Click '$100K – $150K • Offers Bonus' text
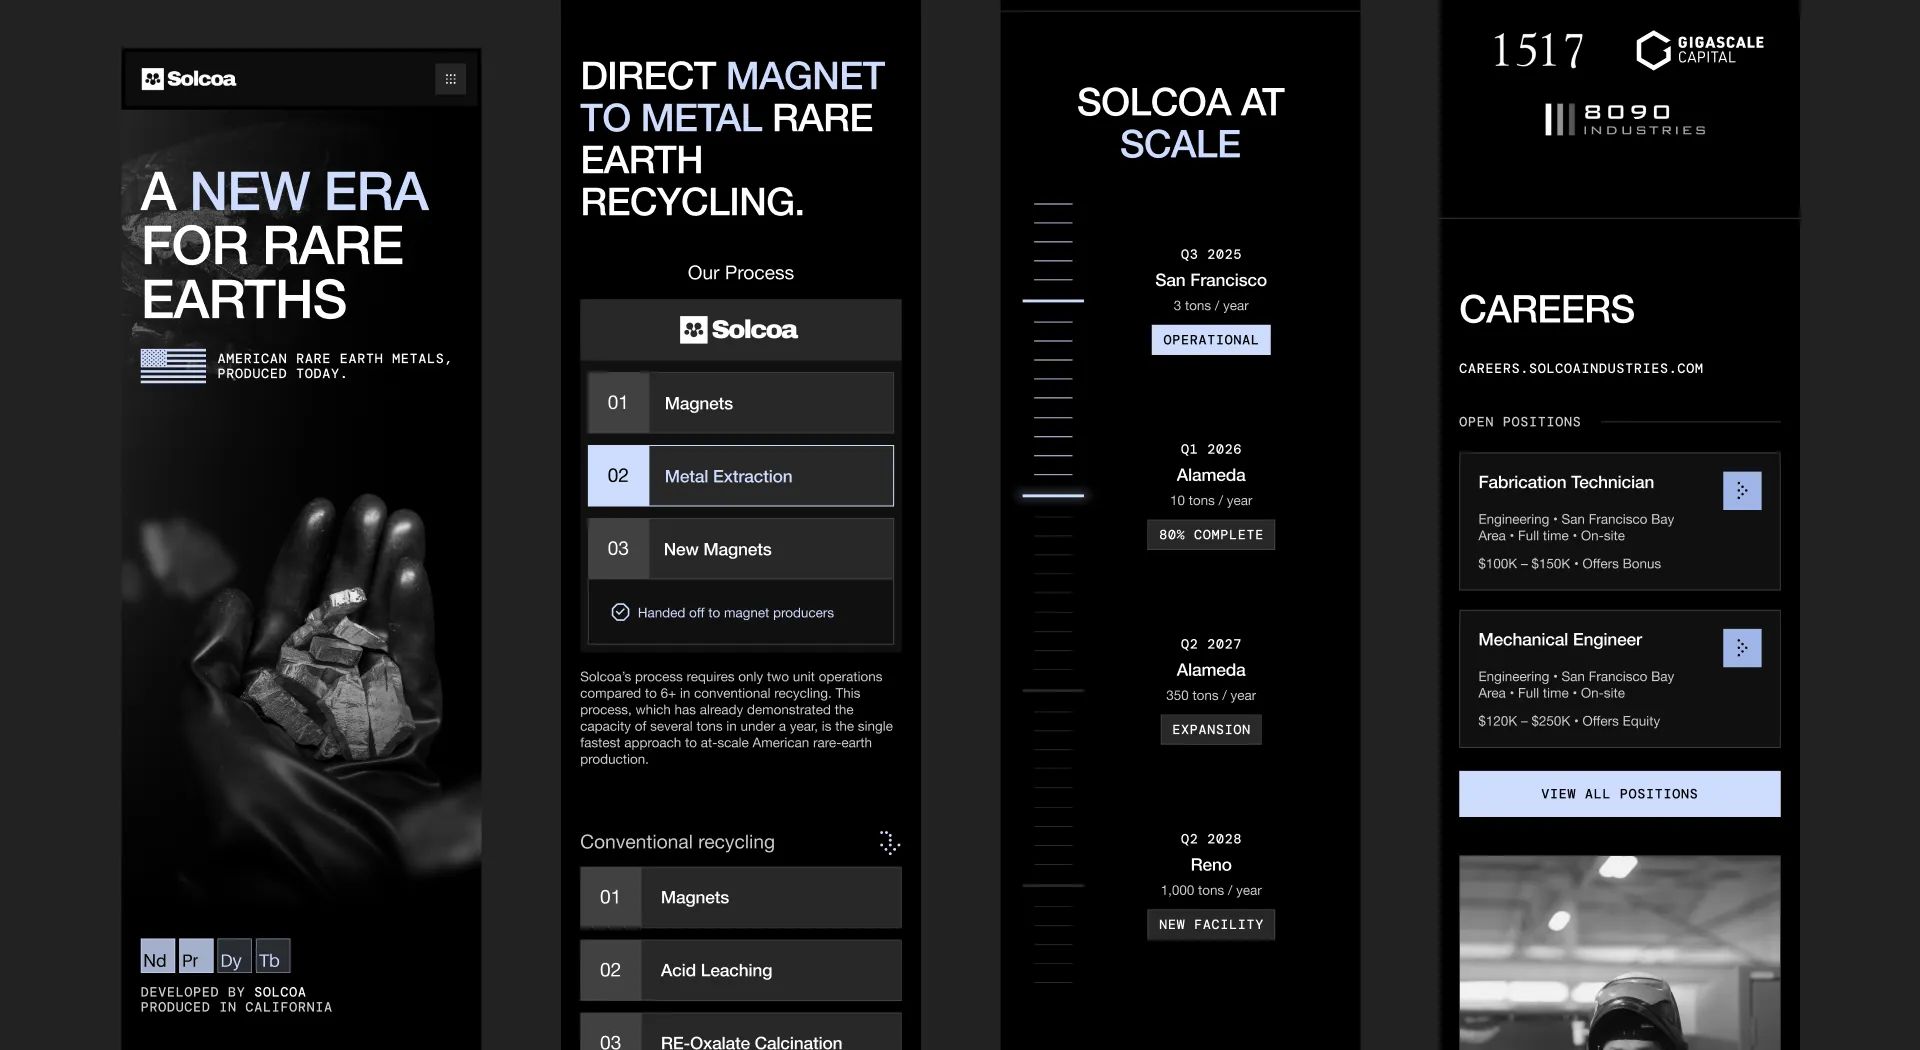Viewport: 1920px width, 1050px height. click(x=1569, y=564)
